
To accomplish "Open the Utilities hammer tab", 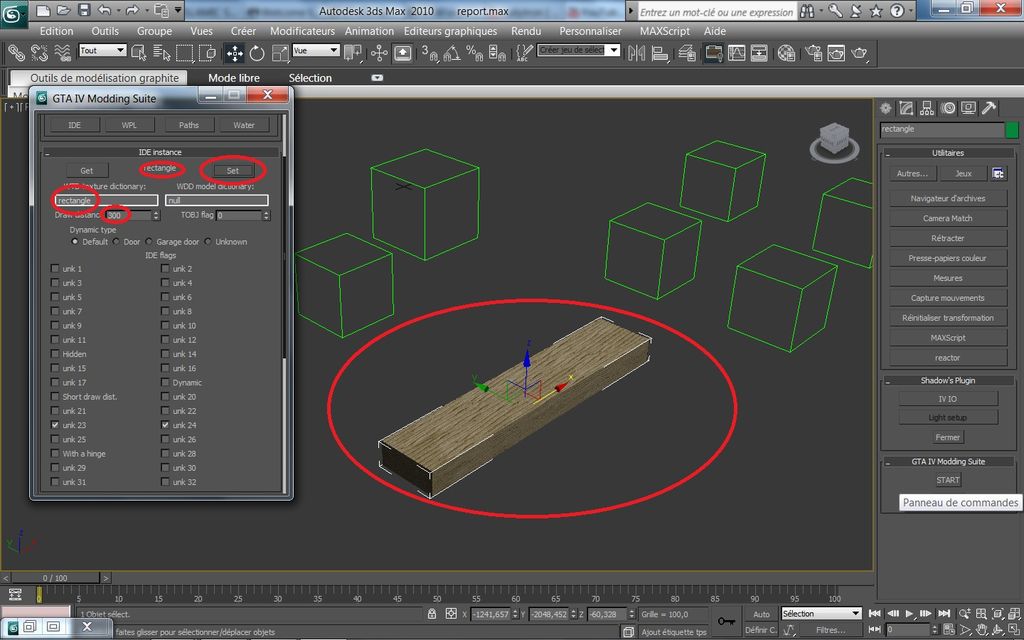I will [x=989, y=108].
